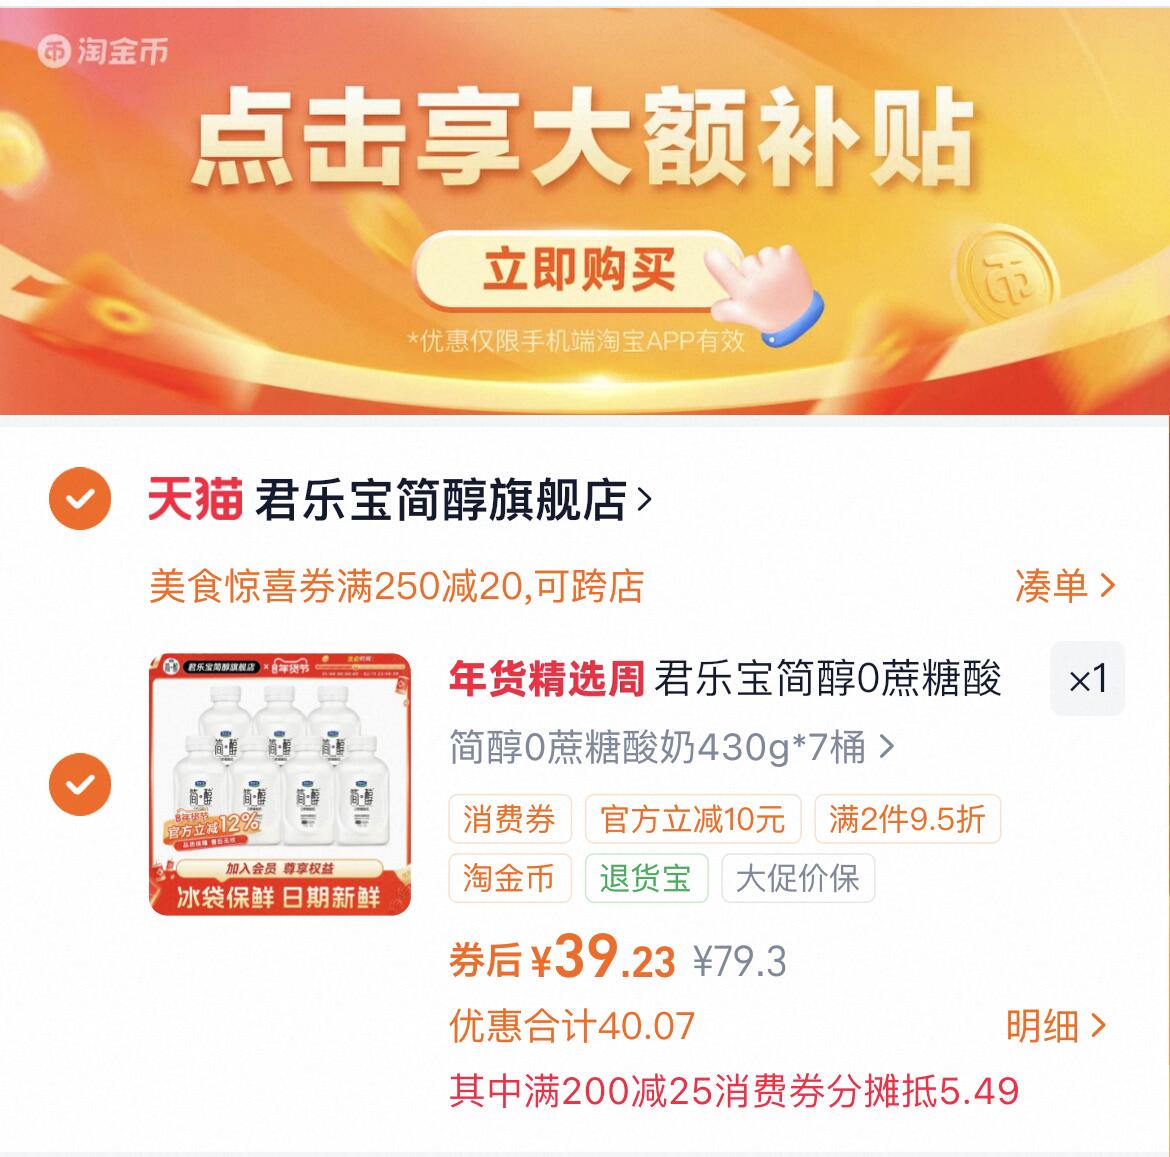
Task: Open the 君乐宝简醇旗舰店 store page
Action: [440, 499]
